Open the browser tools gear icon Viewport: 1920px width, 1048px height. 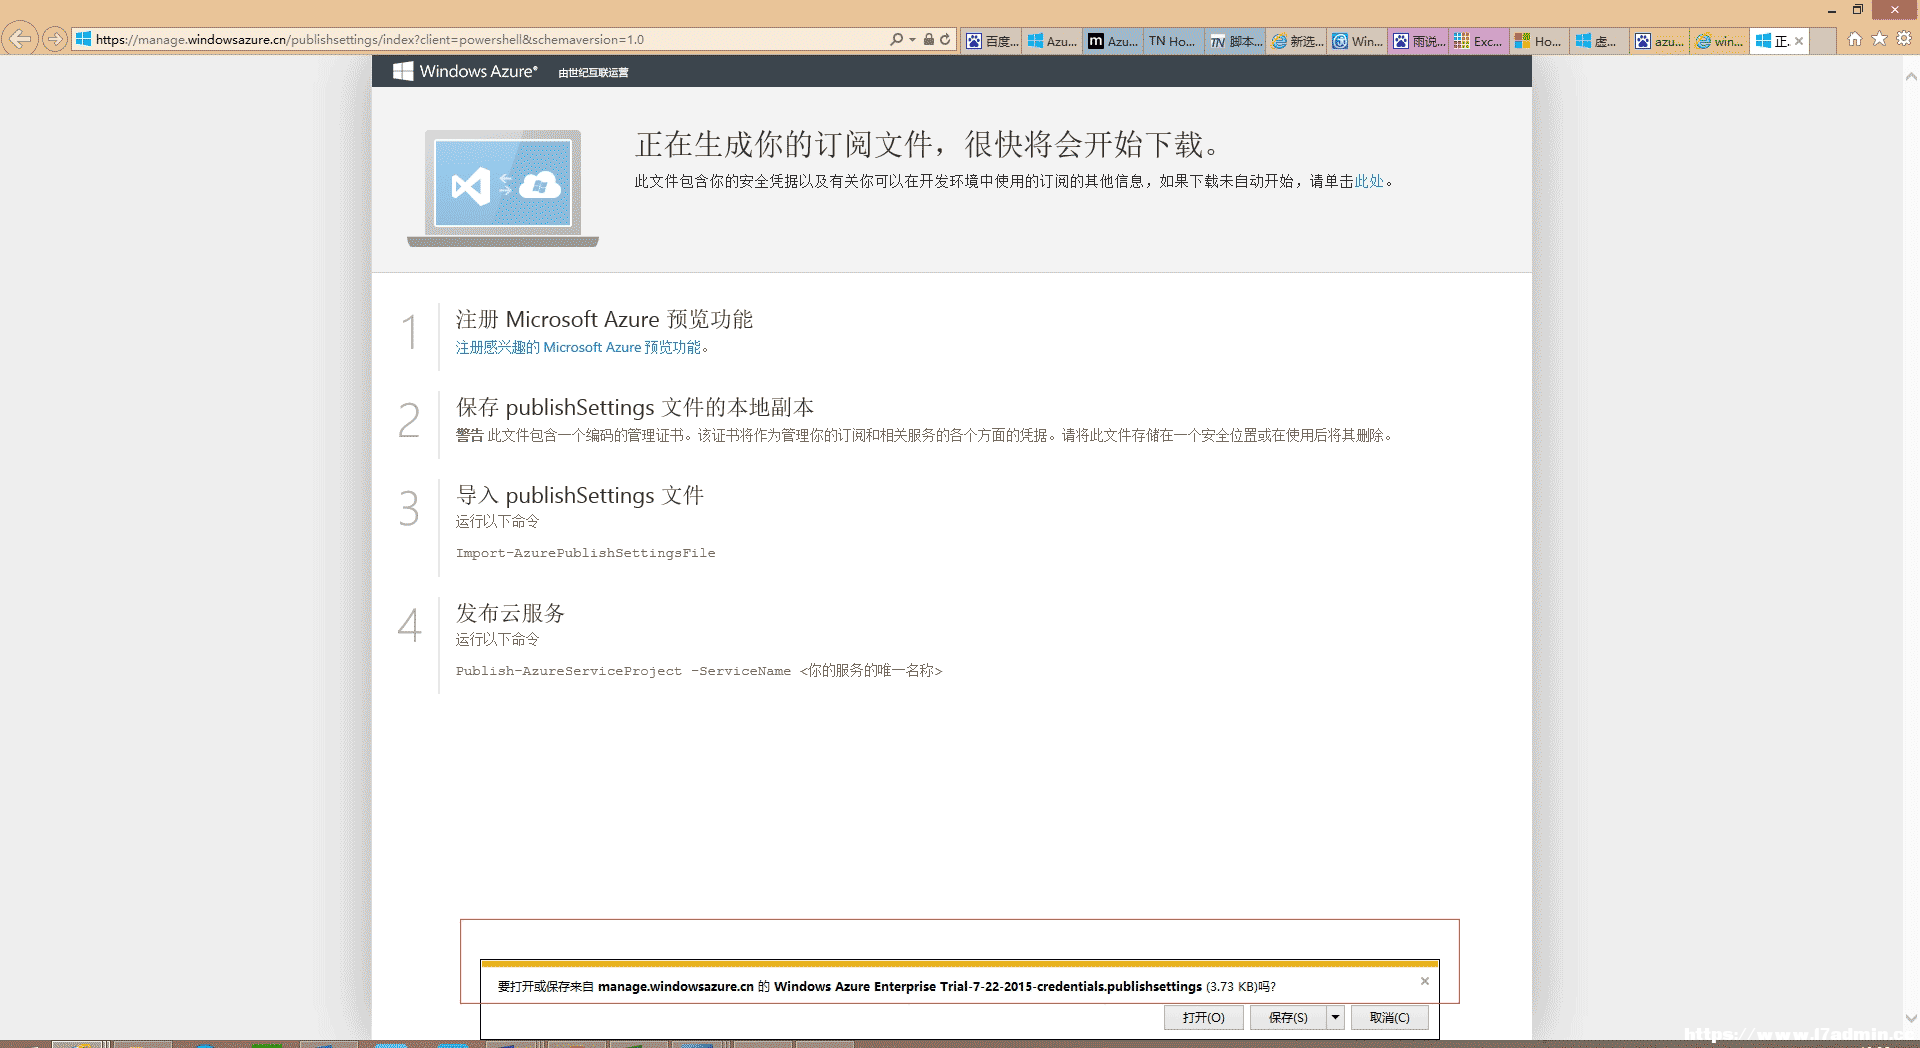point(1904,38)
